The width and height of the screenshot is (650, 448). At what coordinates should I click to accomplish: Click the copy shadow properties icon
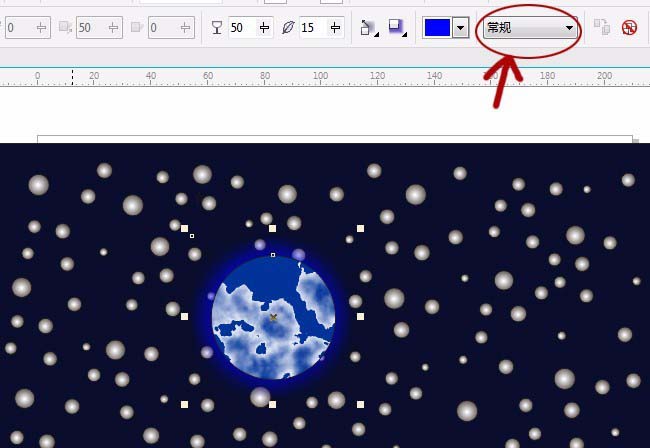[x=602, y=27]
